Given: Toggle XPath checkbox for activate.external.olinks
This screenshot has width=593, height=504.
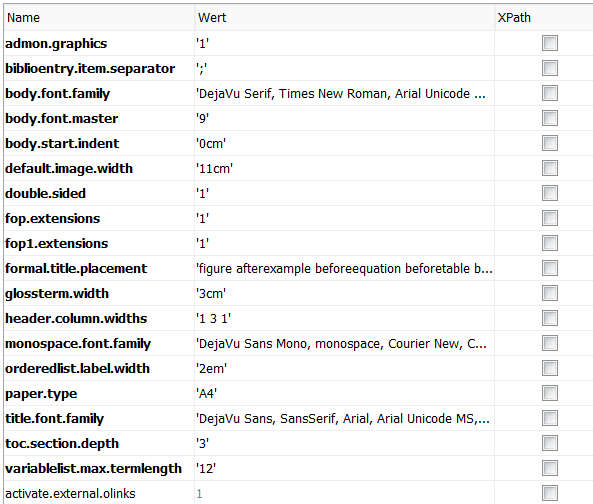Looking at the screenshot, I should coord(550,493).
